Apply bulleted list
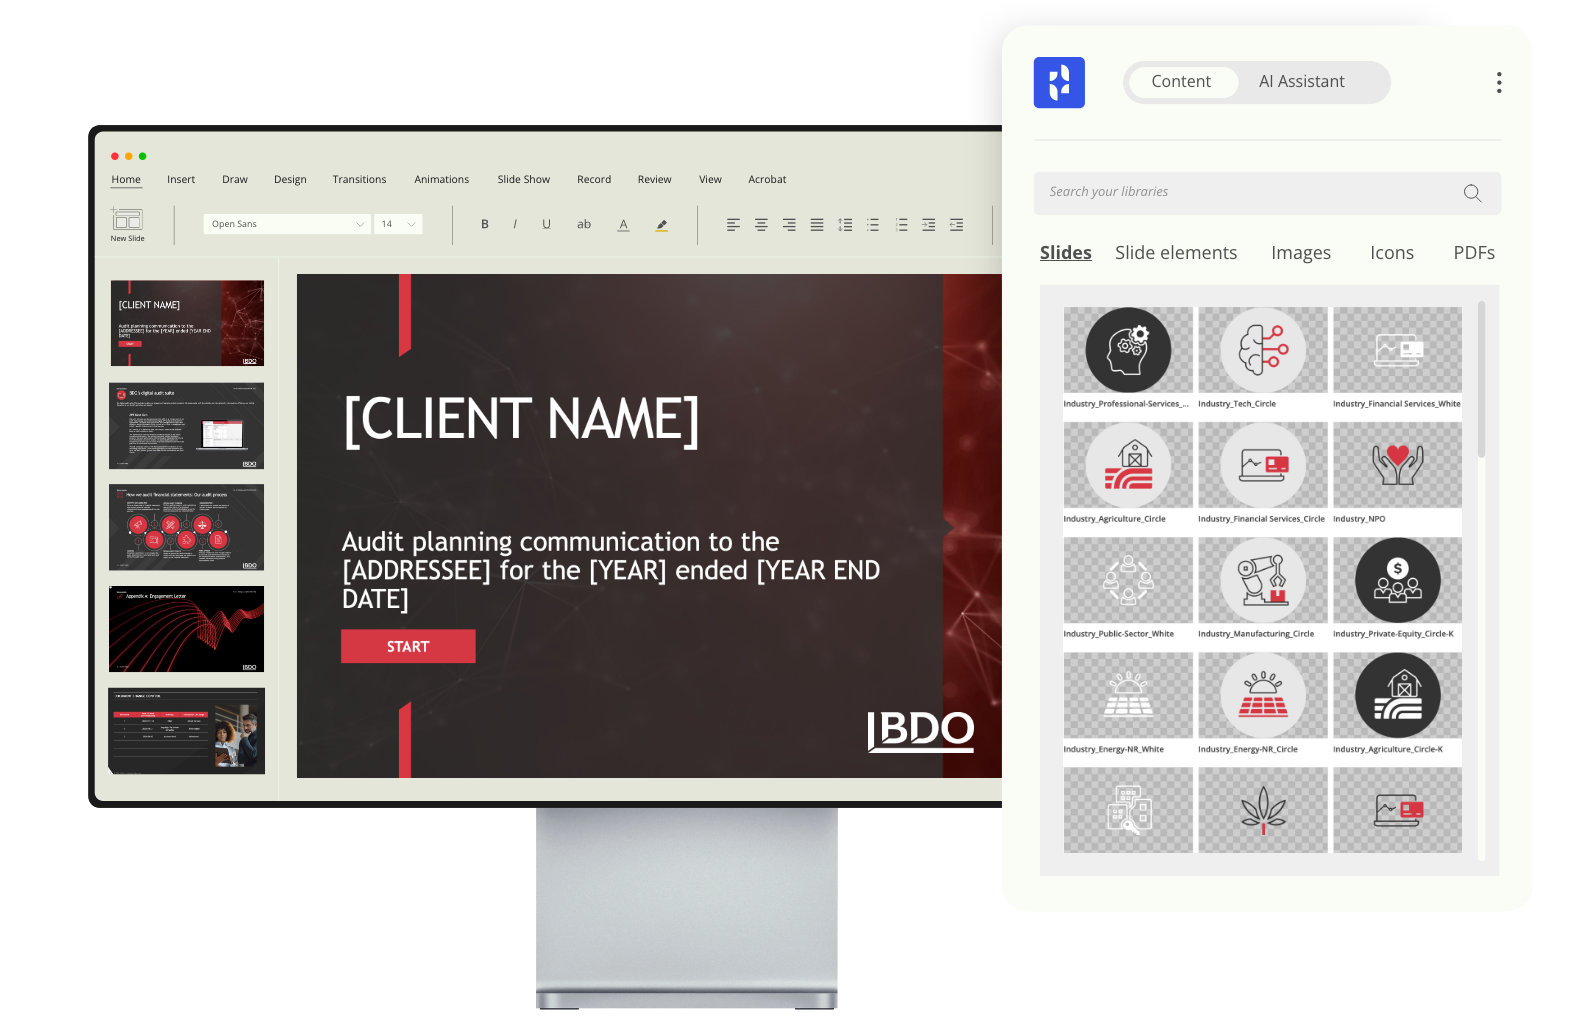Image resolution: width=1582 pixels, height=1033 pixels. [x=873, y=225]
